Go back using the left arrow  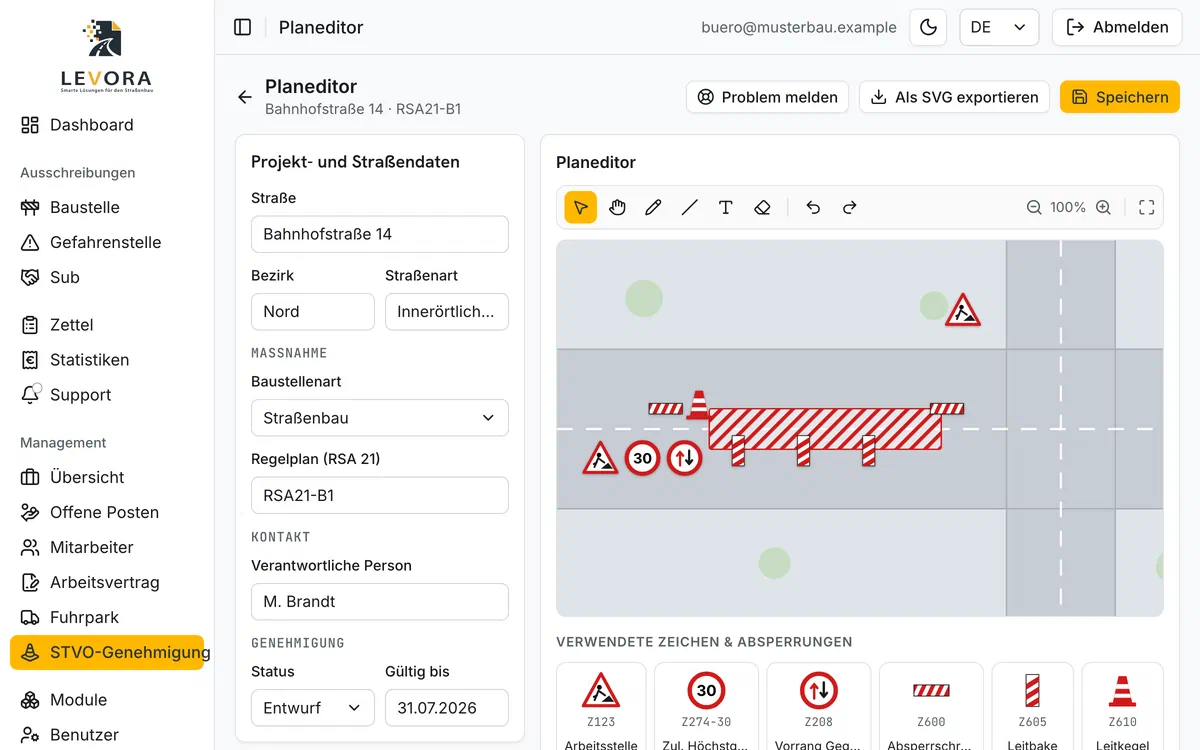(x=245, y=97)
